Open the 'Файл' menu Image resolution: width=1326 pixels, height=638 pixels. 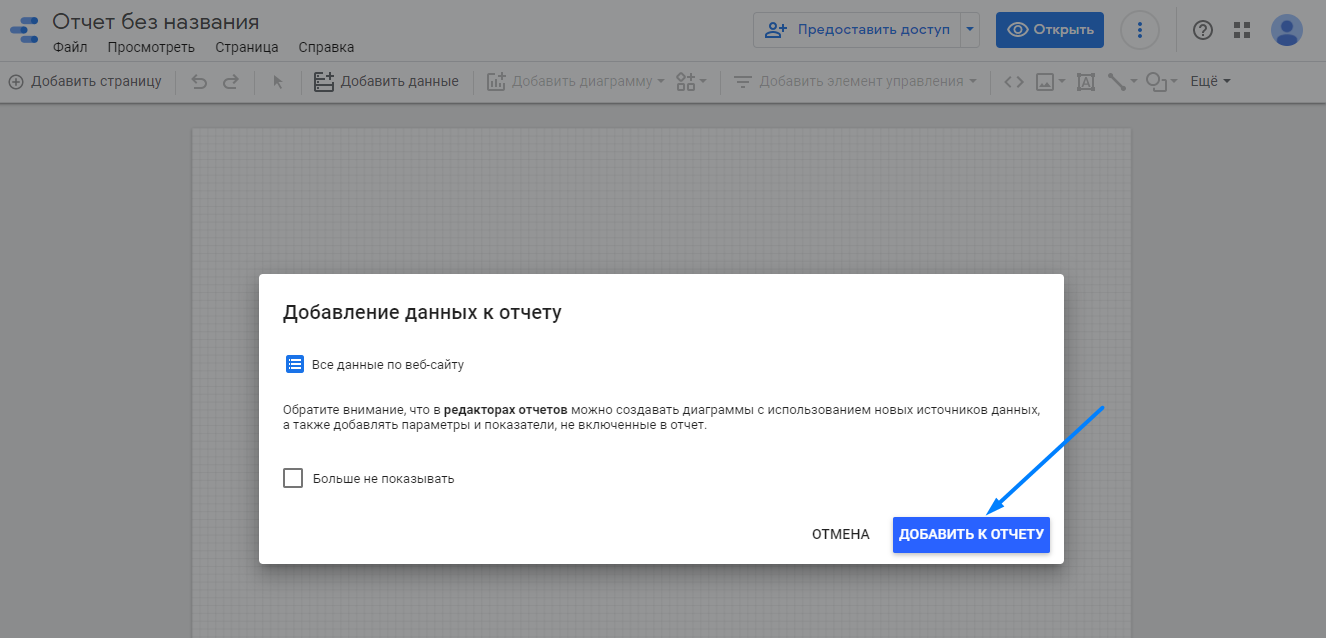tap(70, 47)
